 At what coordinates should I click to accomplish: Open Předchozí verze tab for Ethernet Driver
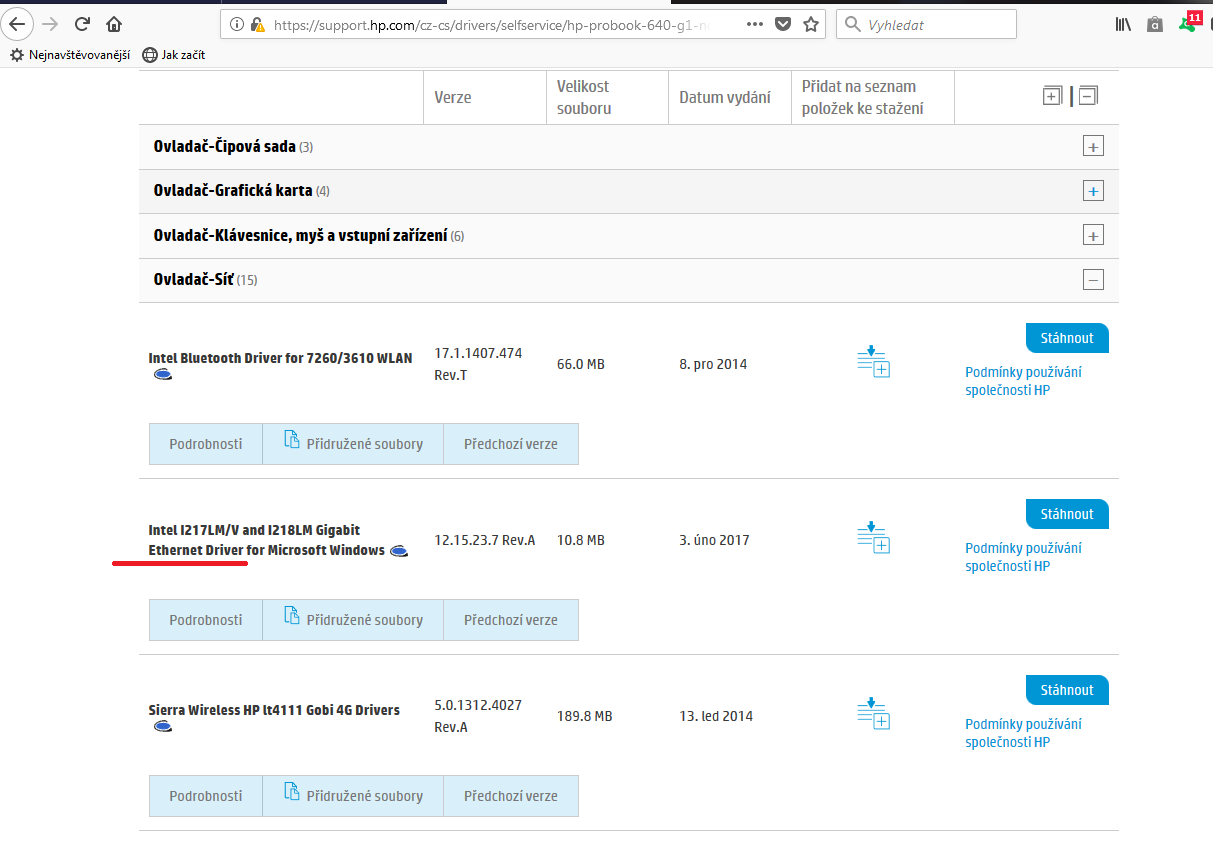pos(510,620)
